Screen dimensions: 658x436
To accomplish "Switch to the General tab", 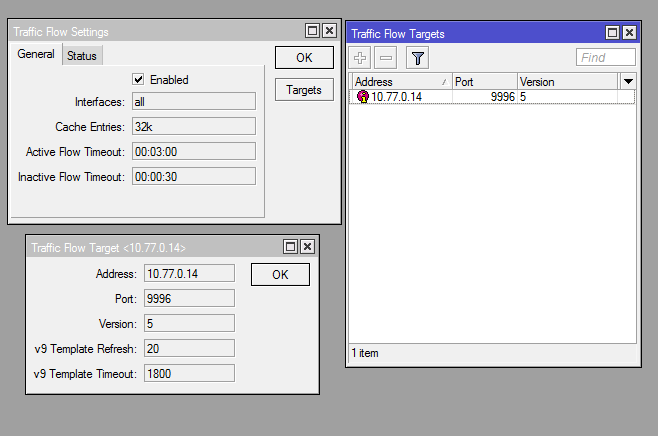I will click(36, 54).
